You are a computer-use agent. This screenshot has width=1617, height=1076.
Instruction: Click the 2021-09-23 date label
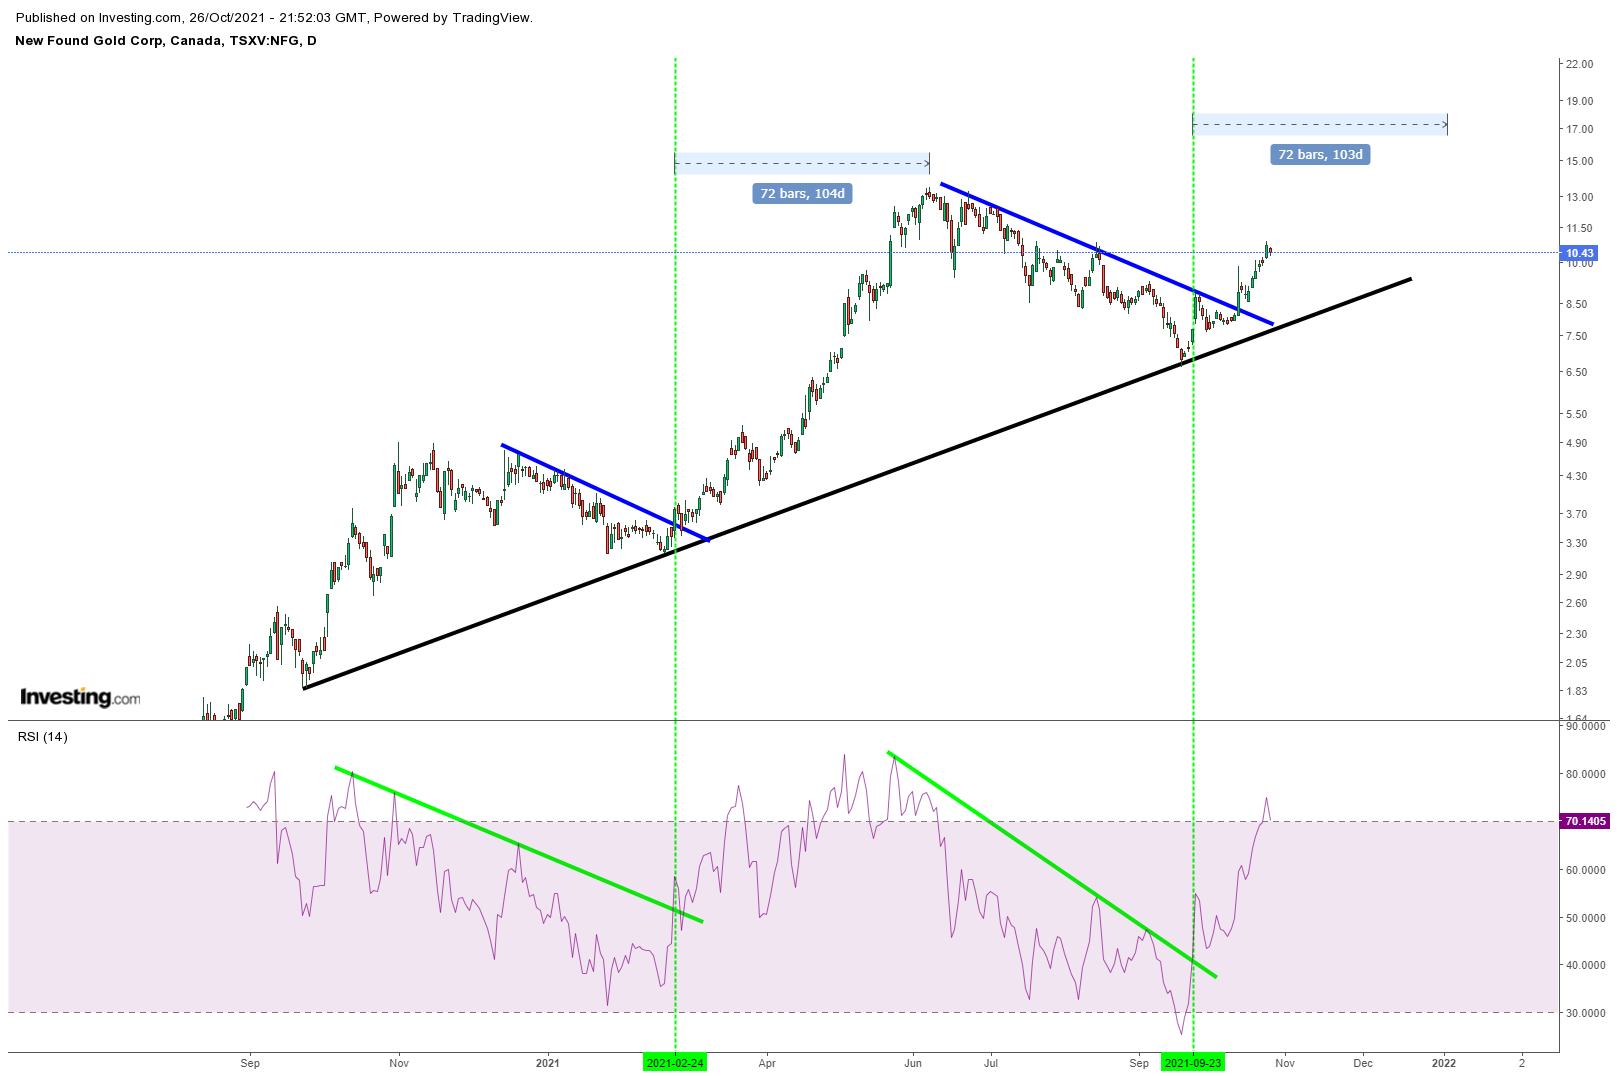1193,1063
